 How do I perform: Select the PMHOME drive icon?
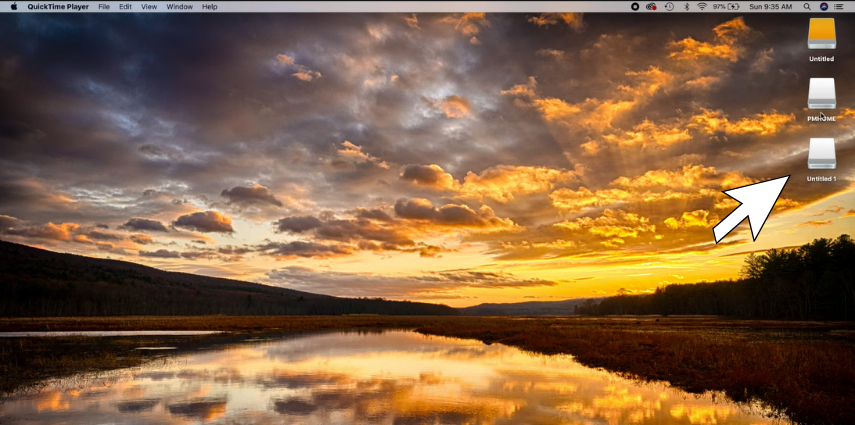click(x=822, y=93)
